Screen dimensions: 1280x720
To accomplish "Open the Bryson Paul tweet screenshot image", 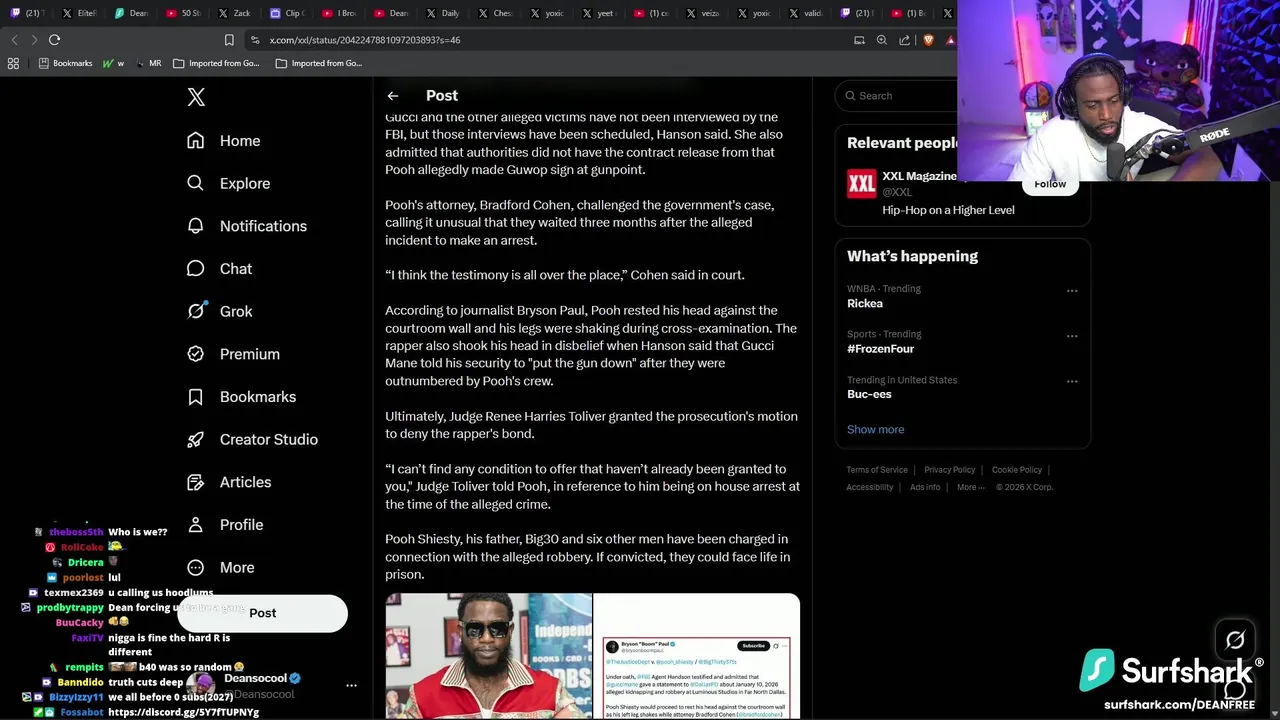I will tap(697, 656).
